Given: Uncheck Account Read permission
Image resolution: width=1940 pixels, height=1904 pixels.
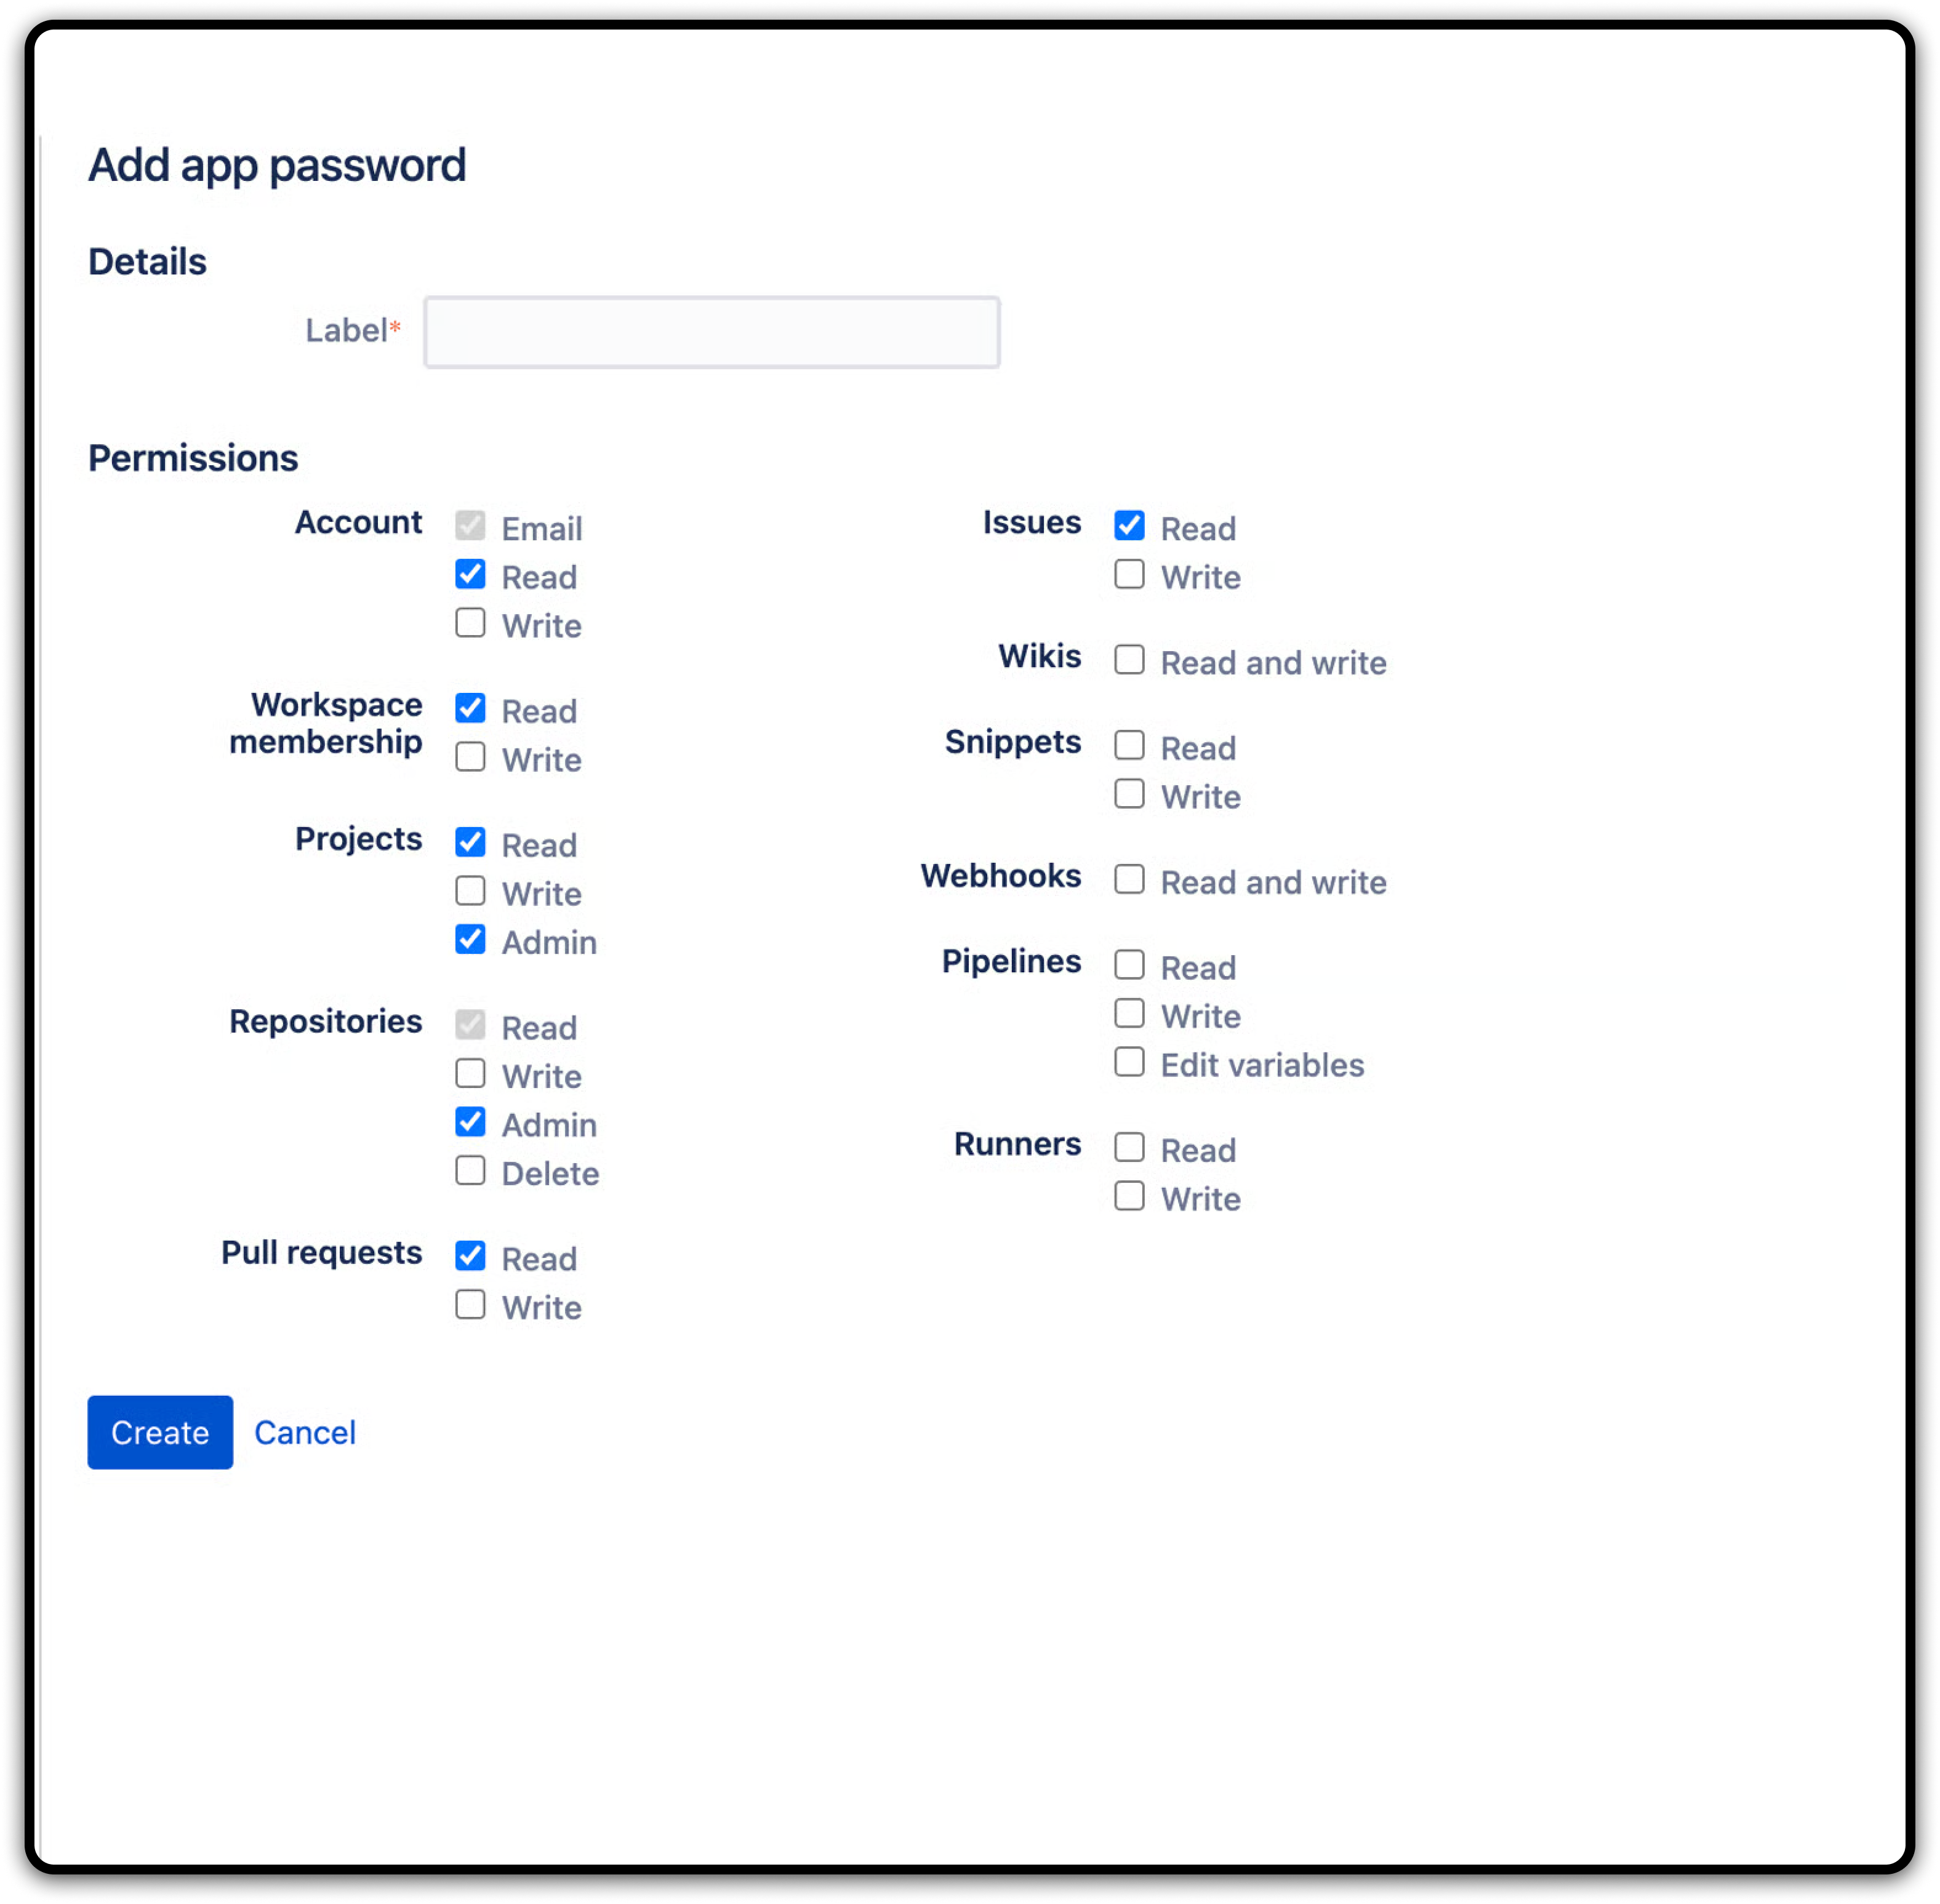Looking at the screenshot, I should coord(470,575).
